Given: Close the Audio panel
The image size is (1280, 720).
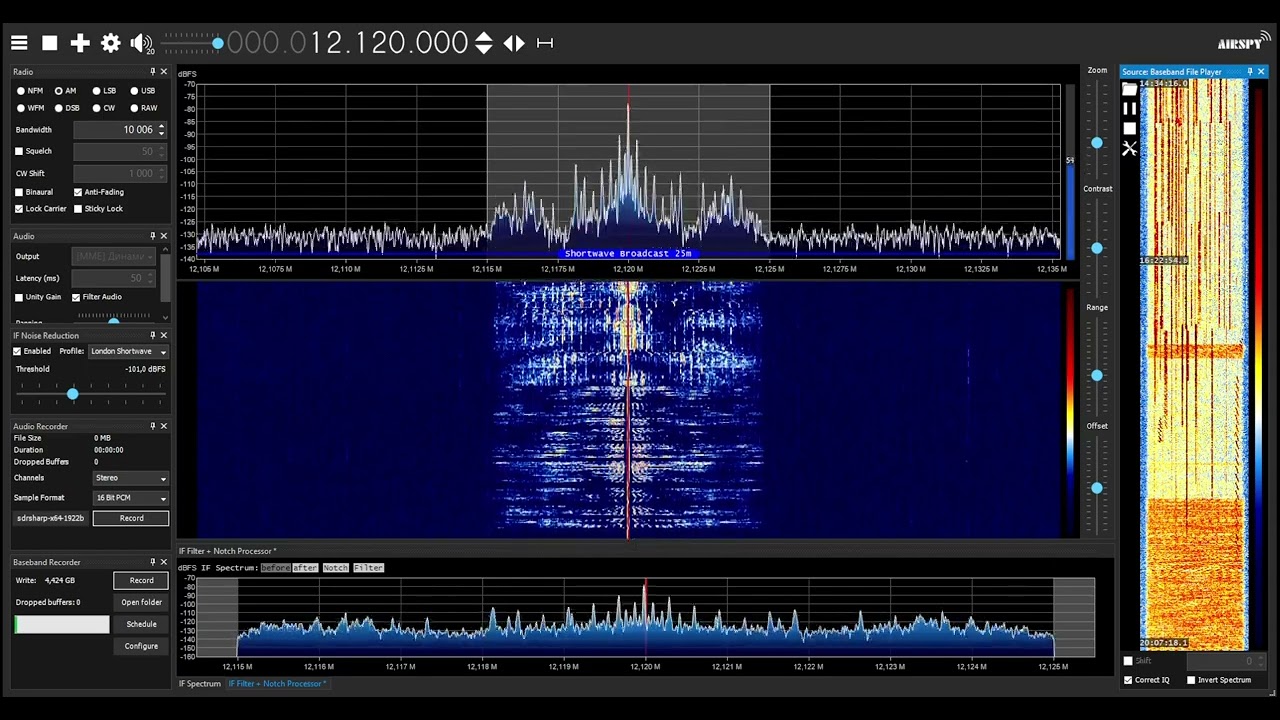Looking at the screenshot, I should [x=164, y=236].
